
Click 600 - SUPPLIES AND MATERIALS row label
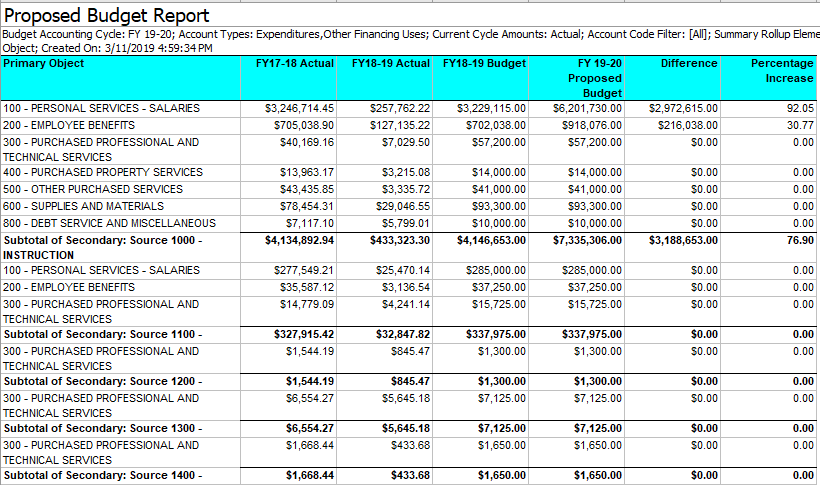pos(83,206)
